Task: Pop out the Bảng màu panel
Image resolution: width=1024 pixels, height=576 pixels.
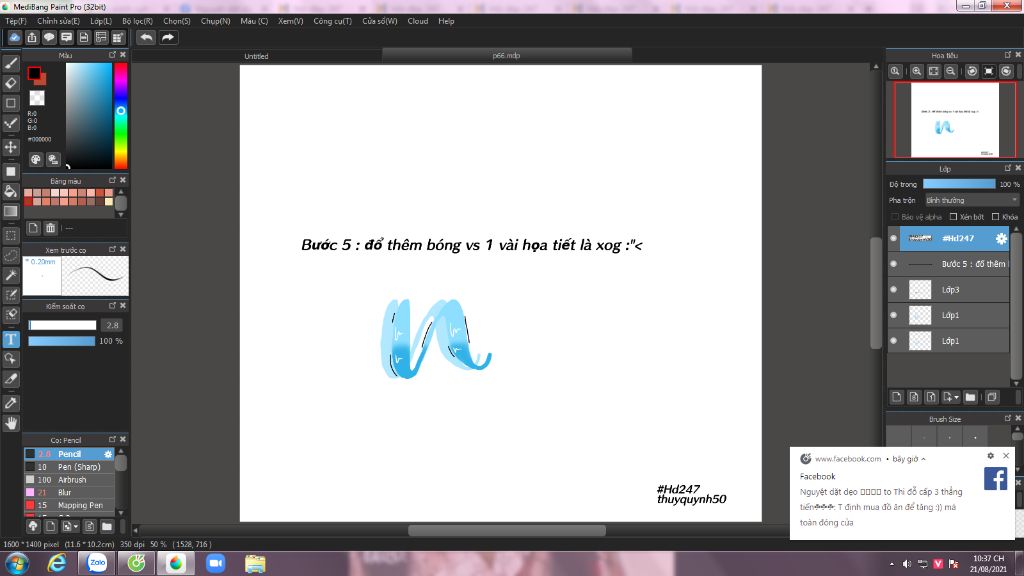Action: [112, 180]
